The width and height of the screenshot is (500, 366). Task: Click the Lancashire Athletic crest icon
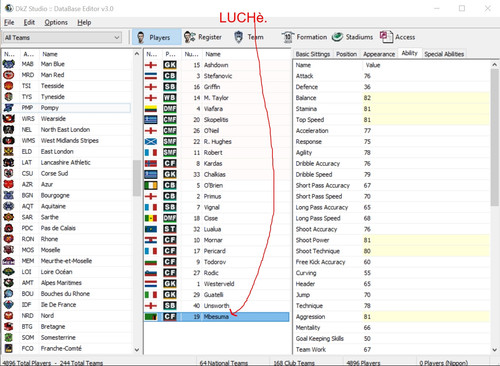(9, 163)
